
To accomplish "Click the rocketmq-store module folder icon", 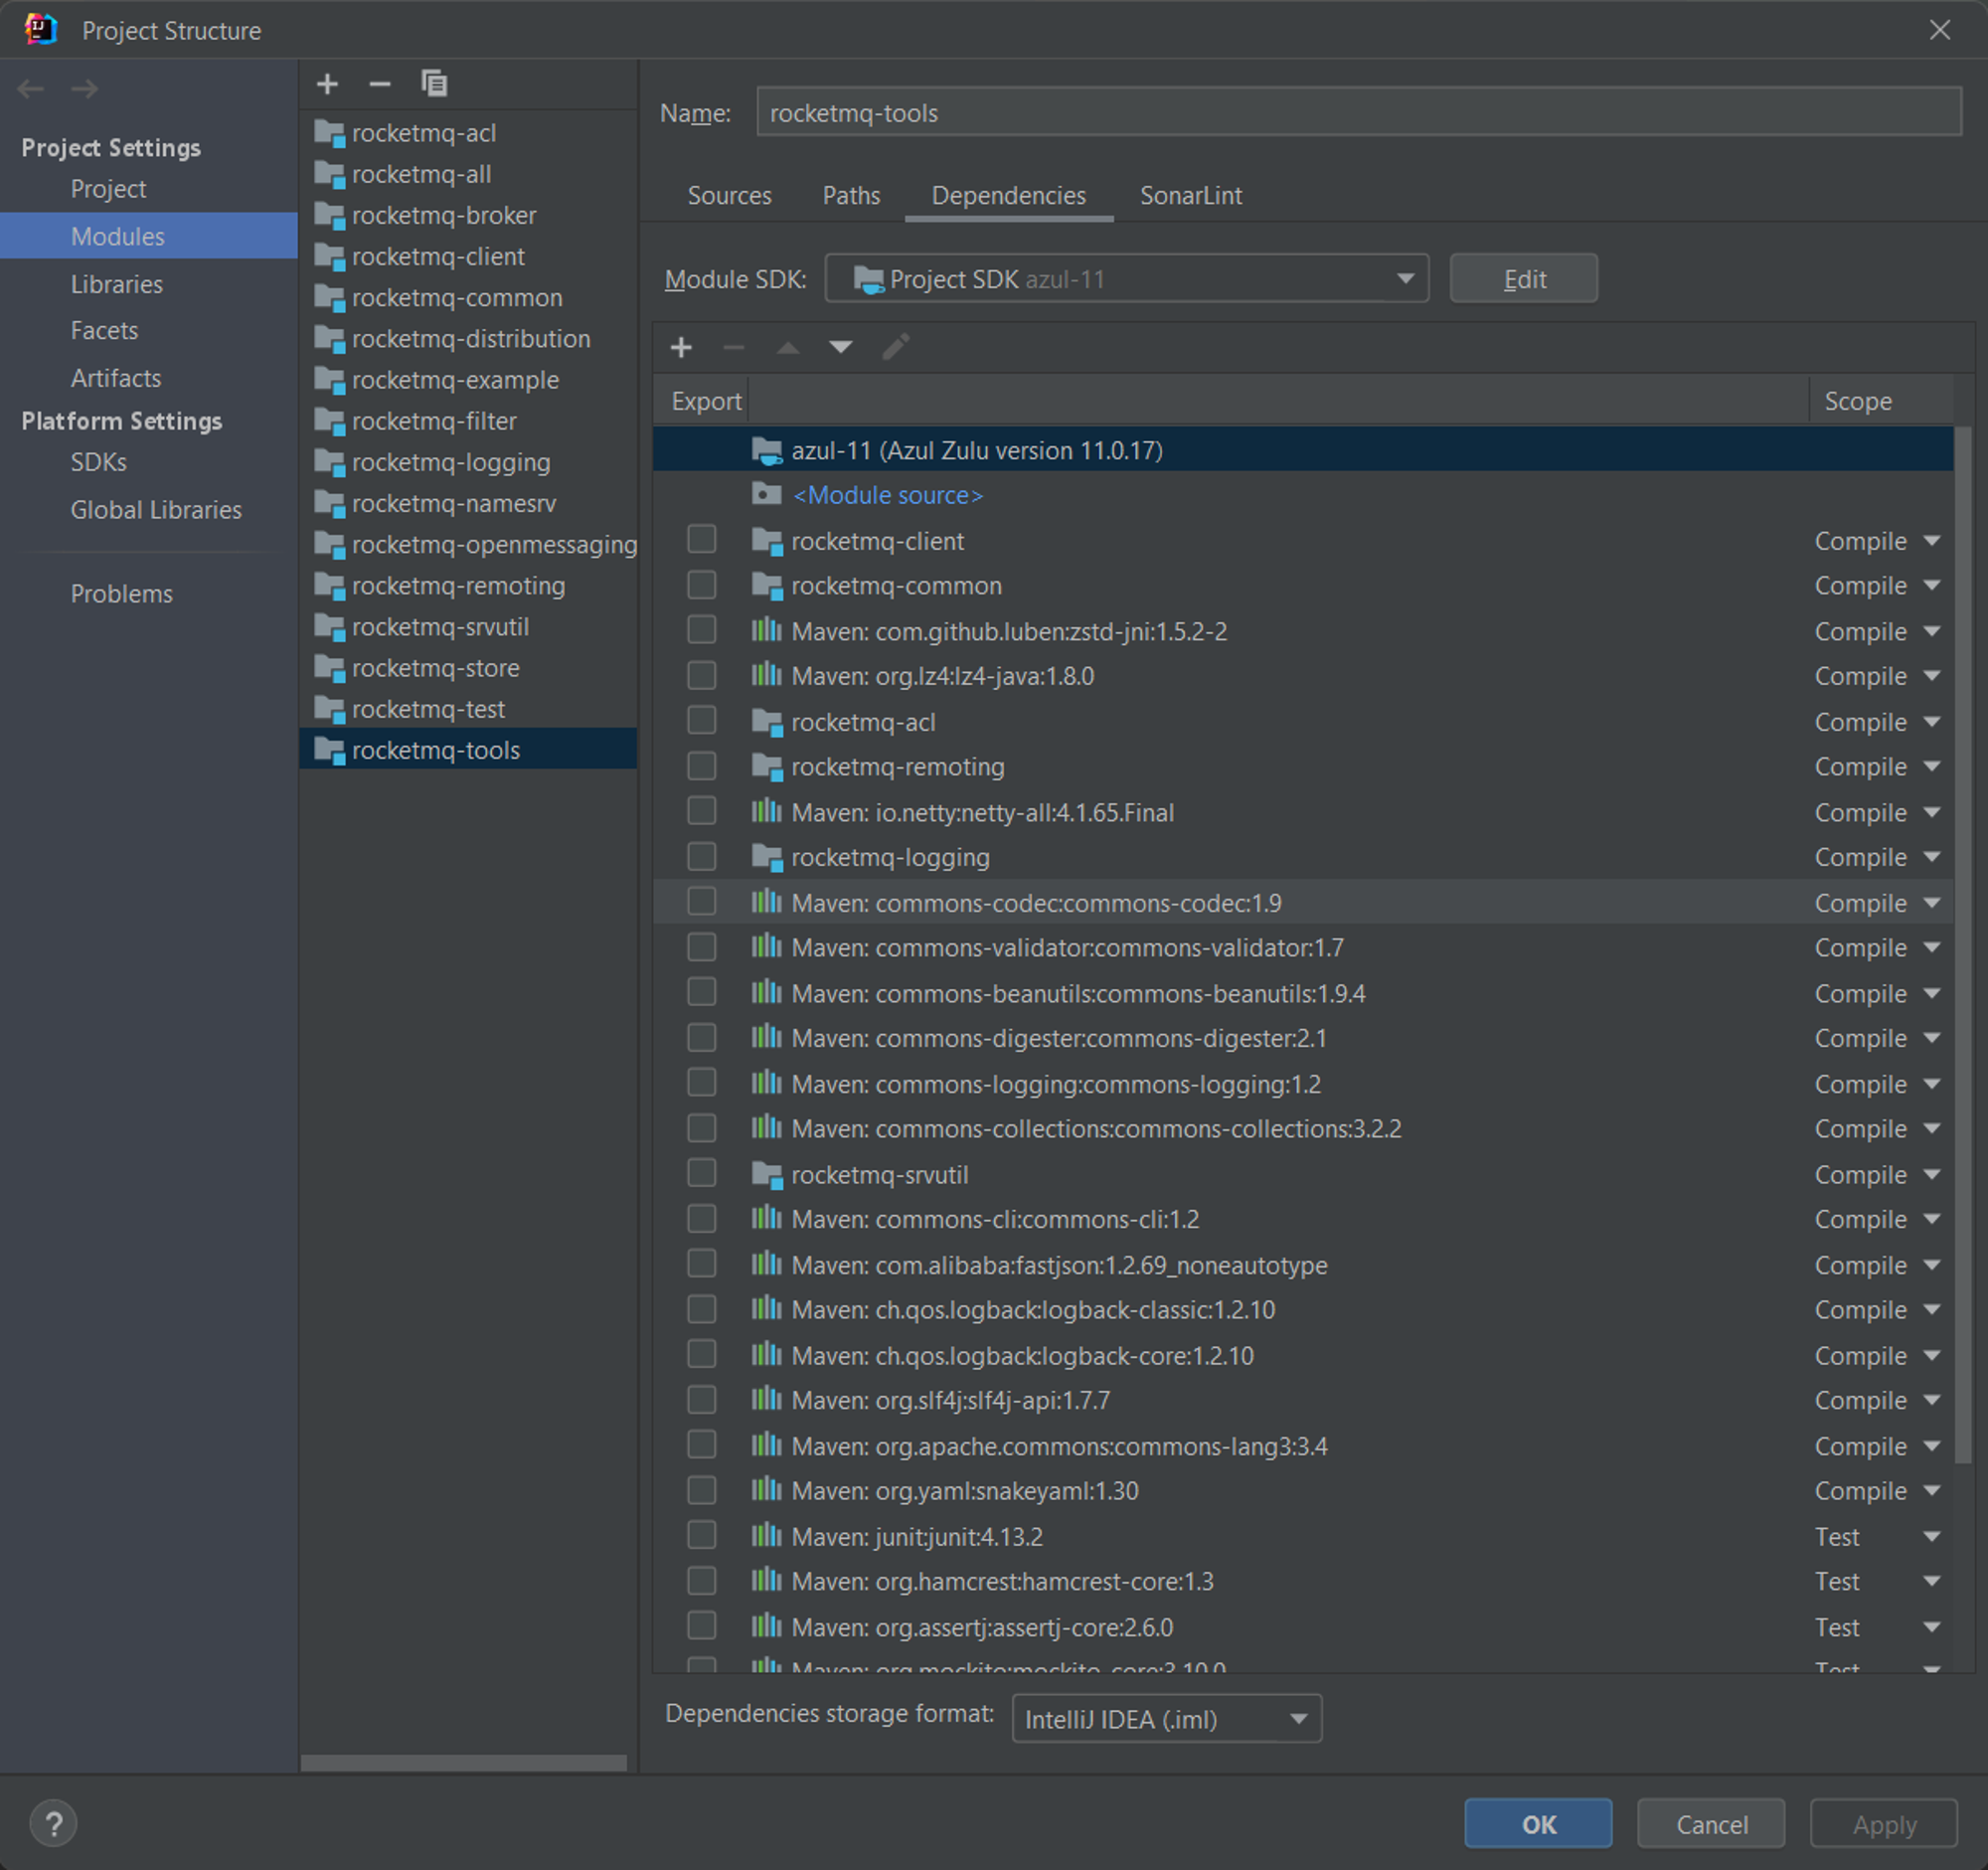I will (x=330, y=668).
